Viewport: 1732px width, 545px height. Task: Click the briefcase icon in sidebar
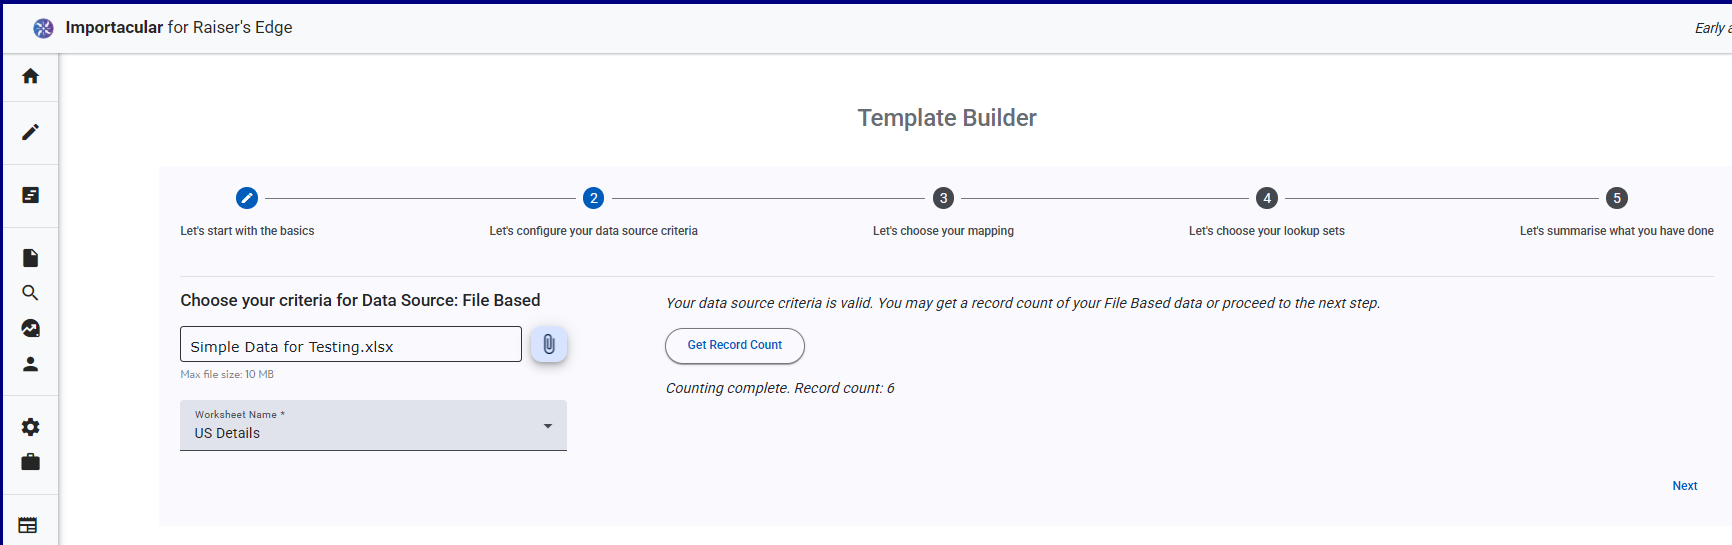pos(31,462)
